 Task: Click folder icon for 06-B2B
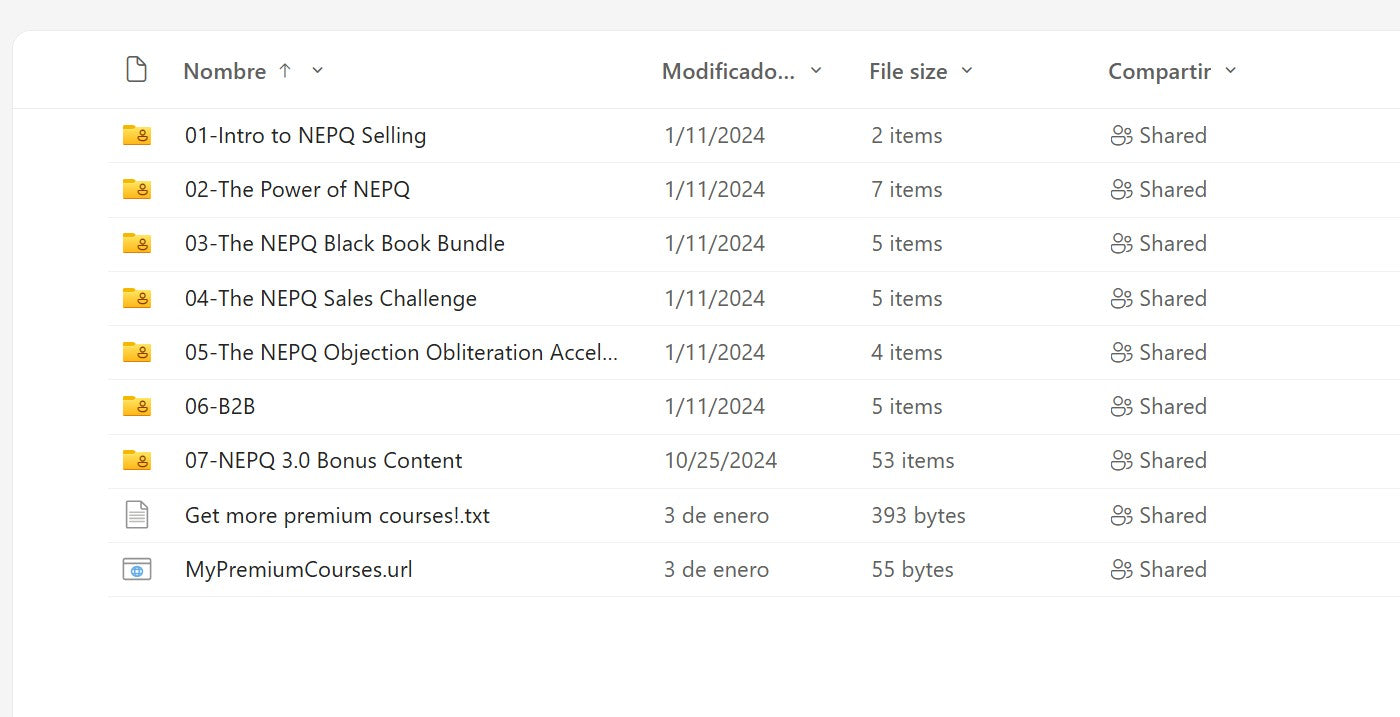137,406
